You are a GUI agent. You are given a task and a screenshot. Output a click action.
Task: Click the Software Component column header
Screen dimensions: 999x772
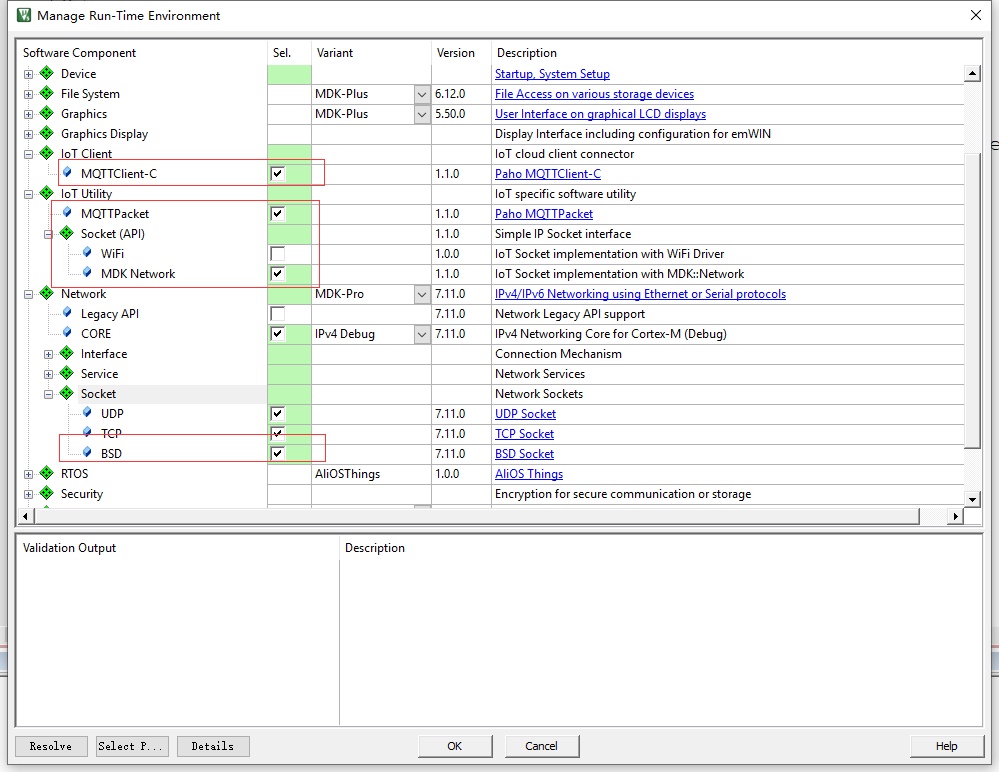pyautogui.click(x=141, y=53)
